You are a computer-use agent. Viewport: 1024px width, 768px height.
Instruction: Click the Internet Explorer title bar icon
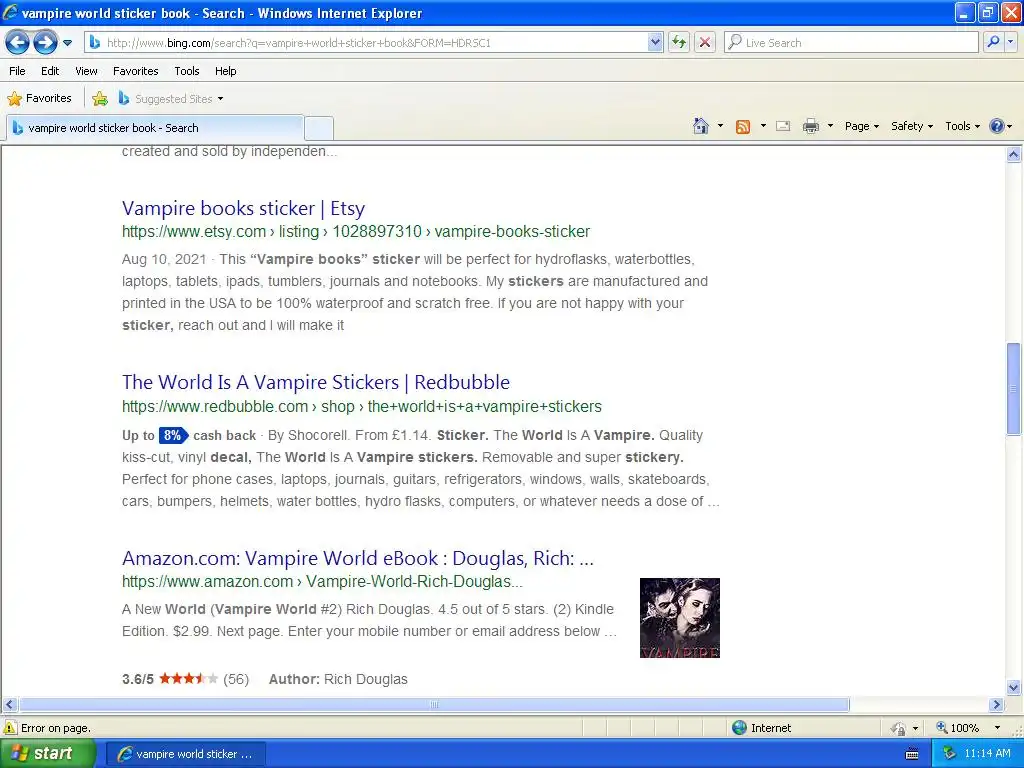click(10, 12)
